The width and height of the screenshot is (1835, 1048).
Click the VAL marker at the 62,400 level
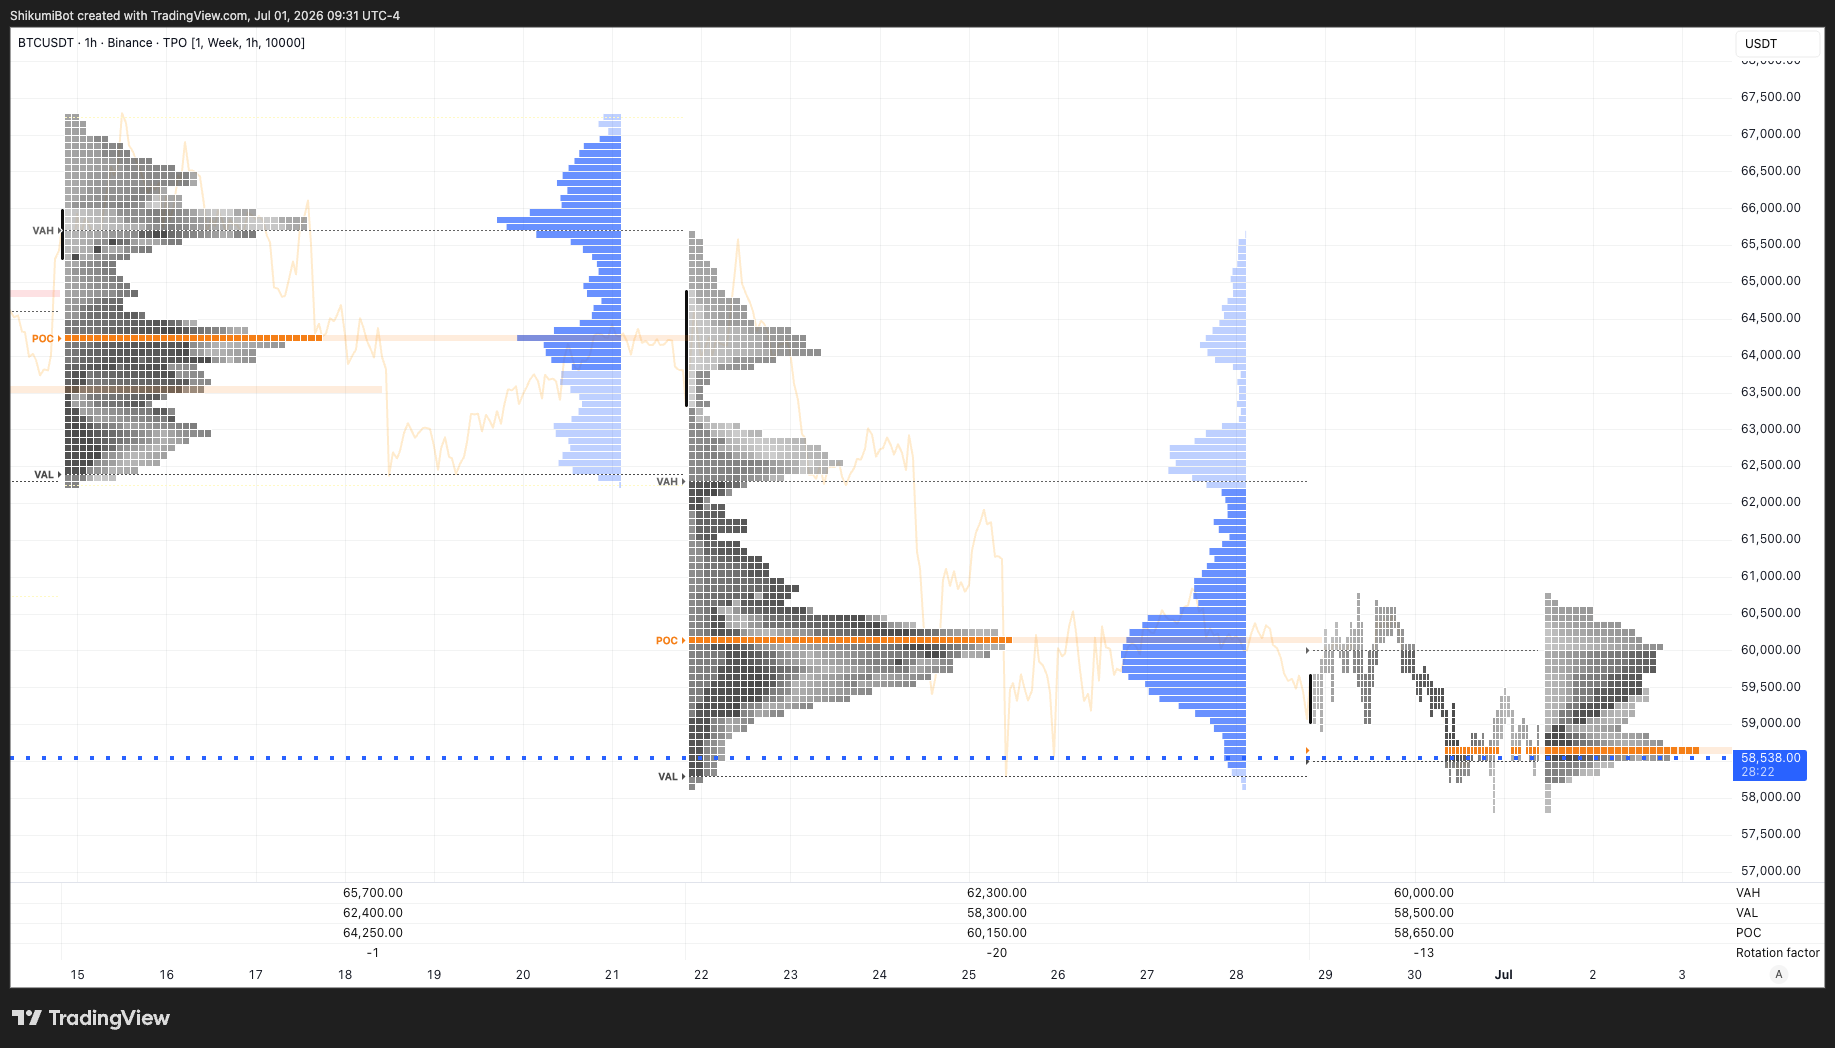[x=47, y=475]
